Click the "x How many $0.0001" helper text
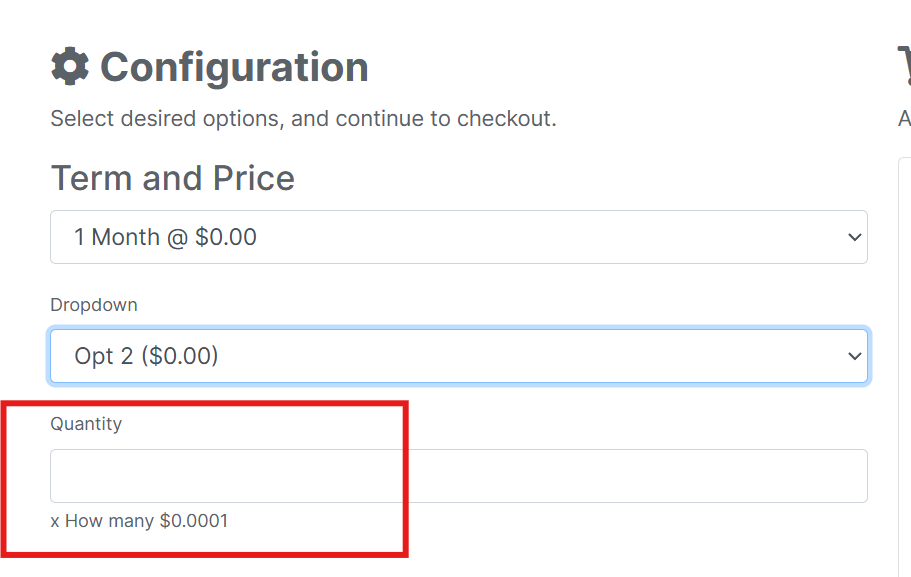Screen dimensions: 911x577 (139, 521)
